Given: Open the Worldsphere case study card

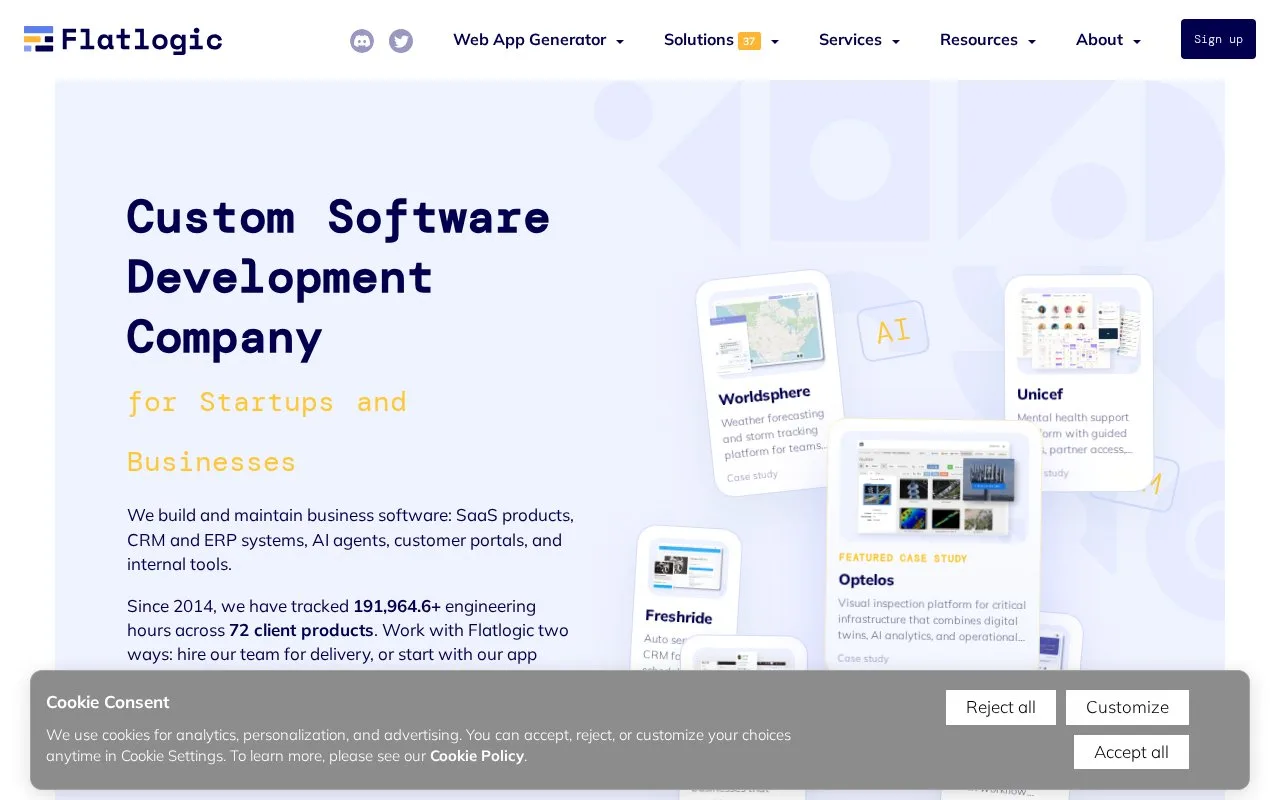Looking at the screenshot, I should (771, 382).
